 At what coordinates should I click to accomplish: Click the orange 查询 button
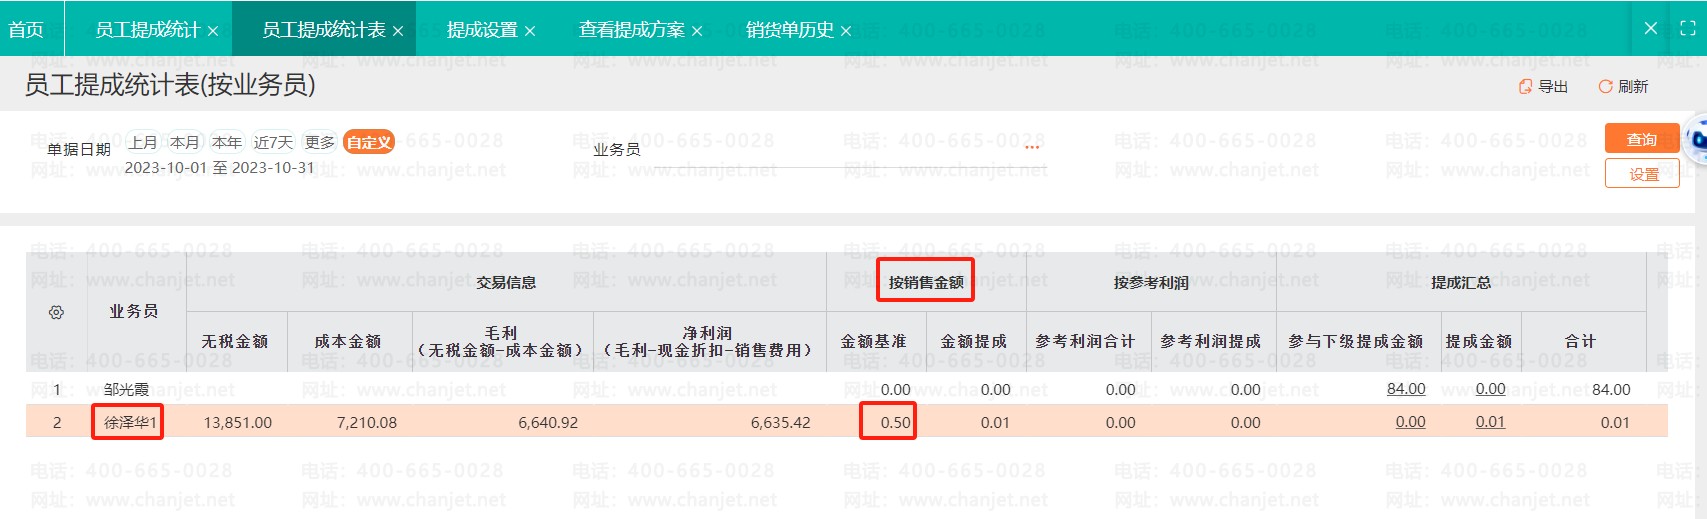point(1641,139)
